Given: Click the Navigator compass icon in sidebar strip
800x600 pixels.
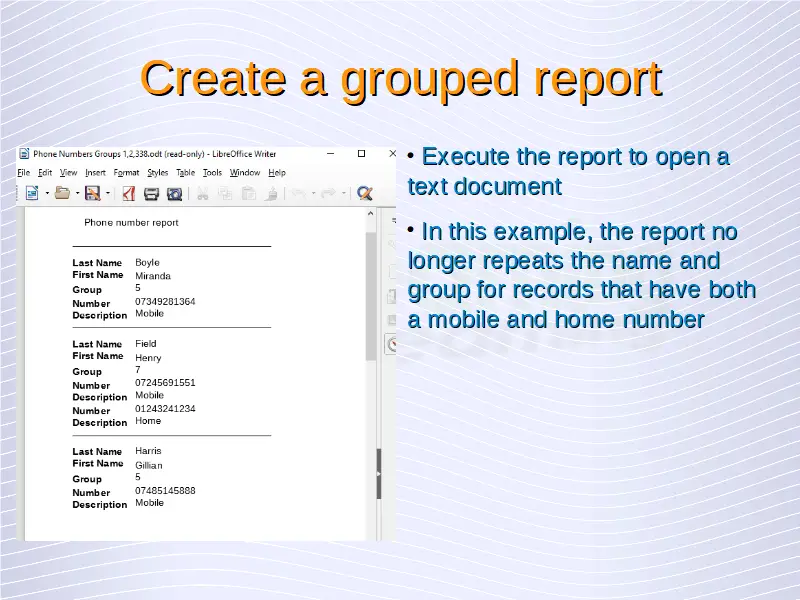Looking at the screenshot, I should click(x=392, y=345).
